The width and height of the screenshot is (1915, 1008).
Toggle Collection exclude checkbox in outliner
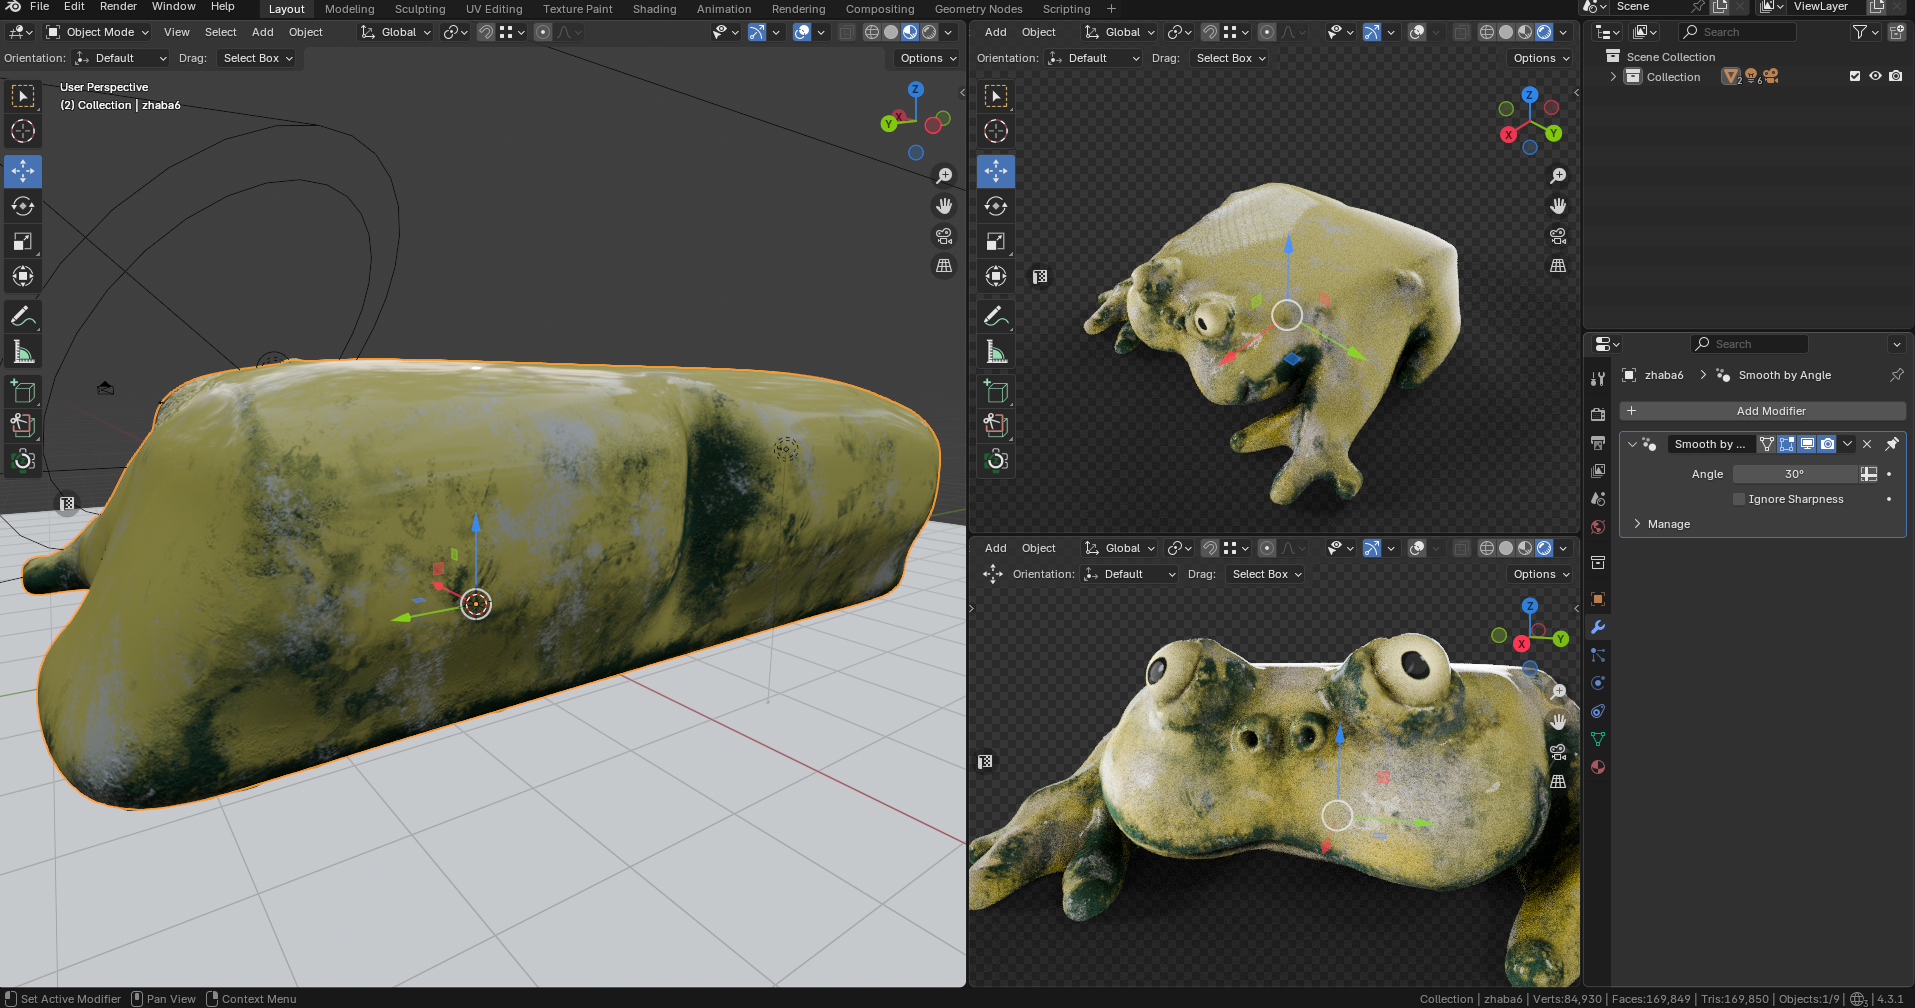pyautogui.click(x=1855, y=76)
